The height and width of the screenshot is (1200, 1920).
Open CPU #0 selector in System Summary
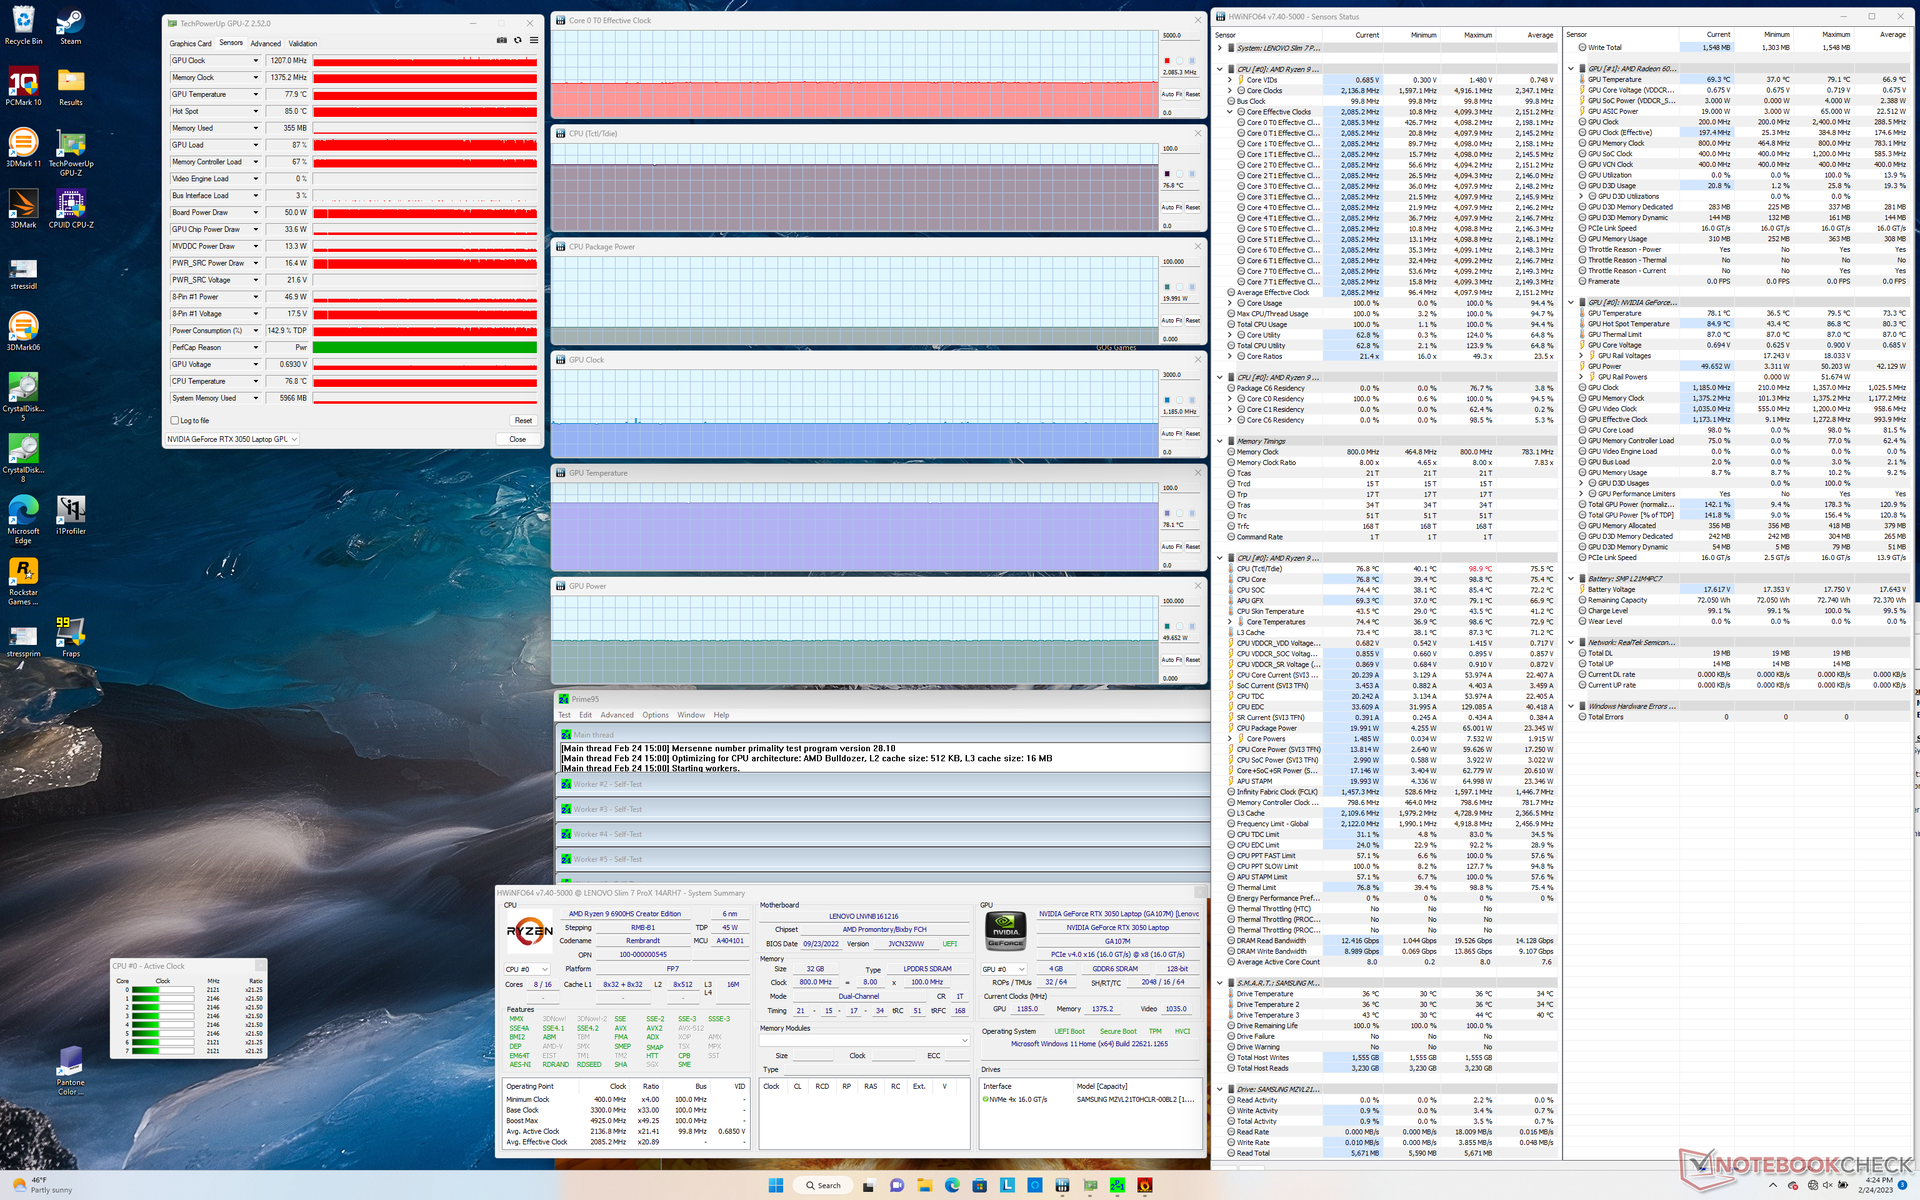[527, 969]
